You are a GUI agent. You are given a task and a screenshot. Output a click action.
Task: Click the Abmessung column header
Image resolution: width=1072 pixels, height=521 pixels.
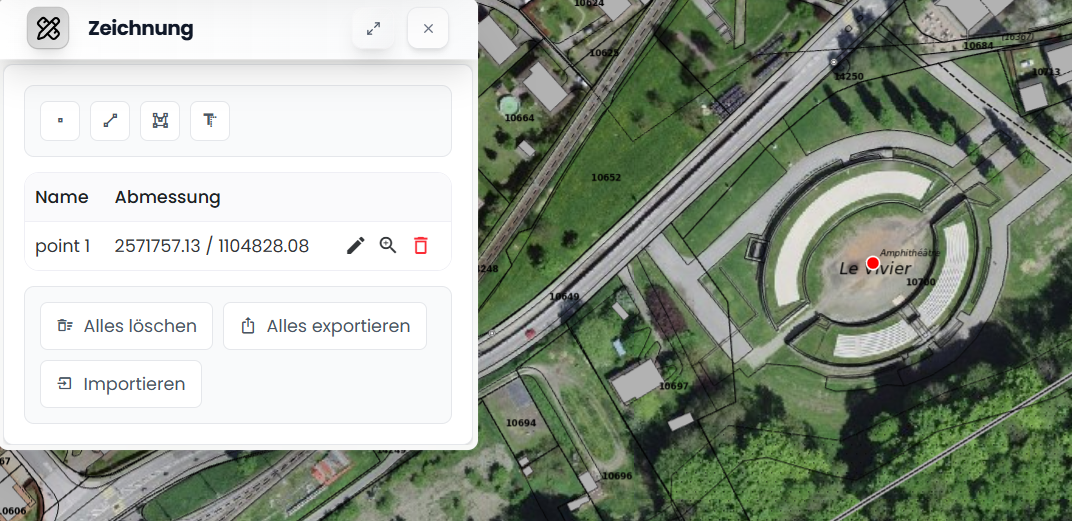click(x=167, y=197)
